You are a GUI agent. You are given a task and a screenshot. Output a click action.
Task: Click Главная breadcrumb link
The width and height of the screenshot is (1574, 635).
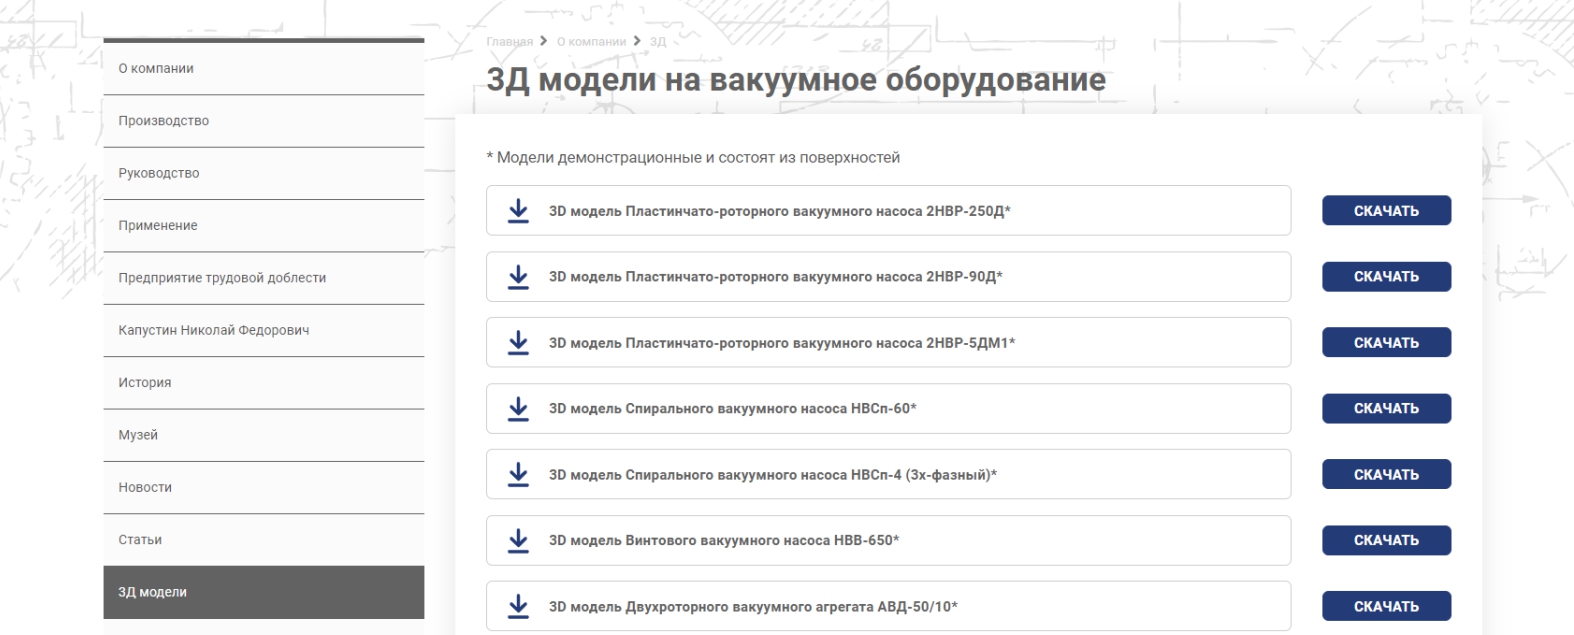tap(509, 42)
